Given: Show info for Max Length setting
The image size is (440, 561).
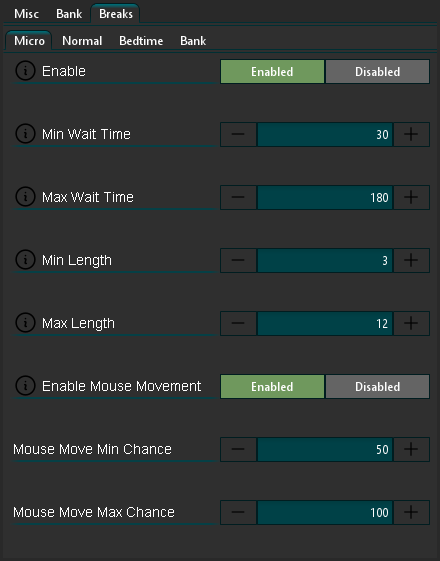Looking at the screenshot, I should [25, 323].
